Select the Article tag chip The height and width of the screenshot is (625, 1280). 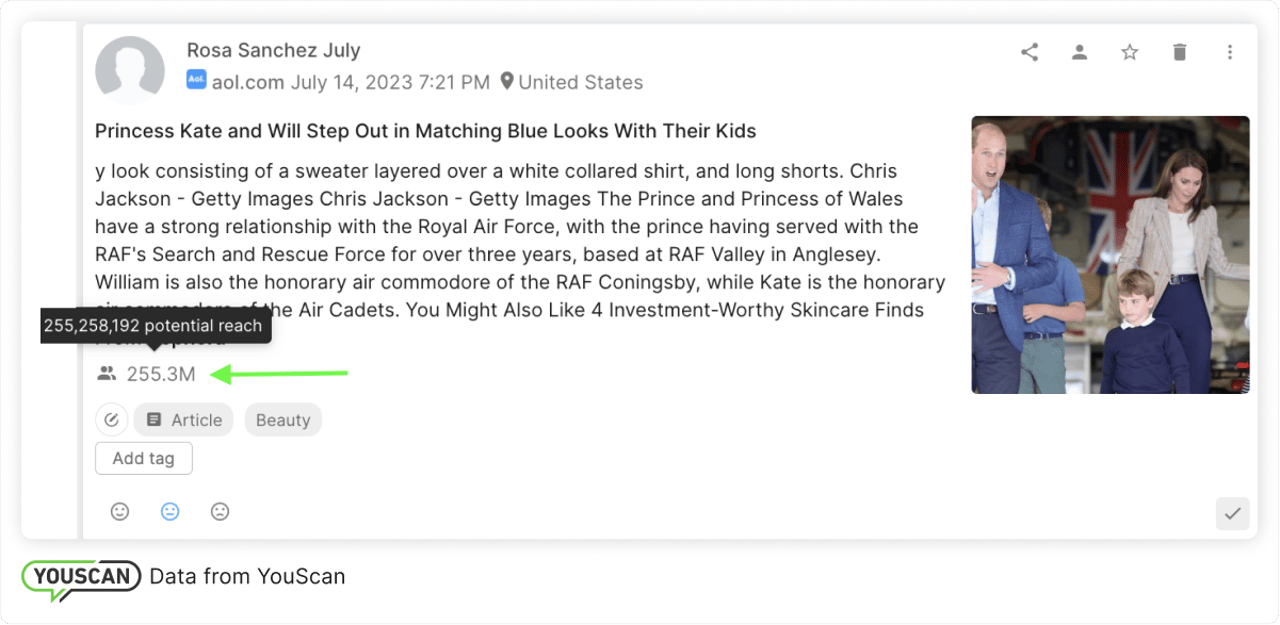tap(184, 420)
